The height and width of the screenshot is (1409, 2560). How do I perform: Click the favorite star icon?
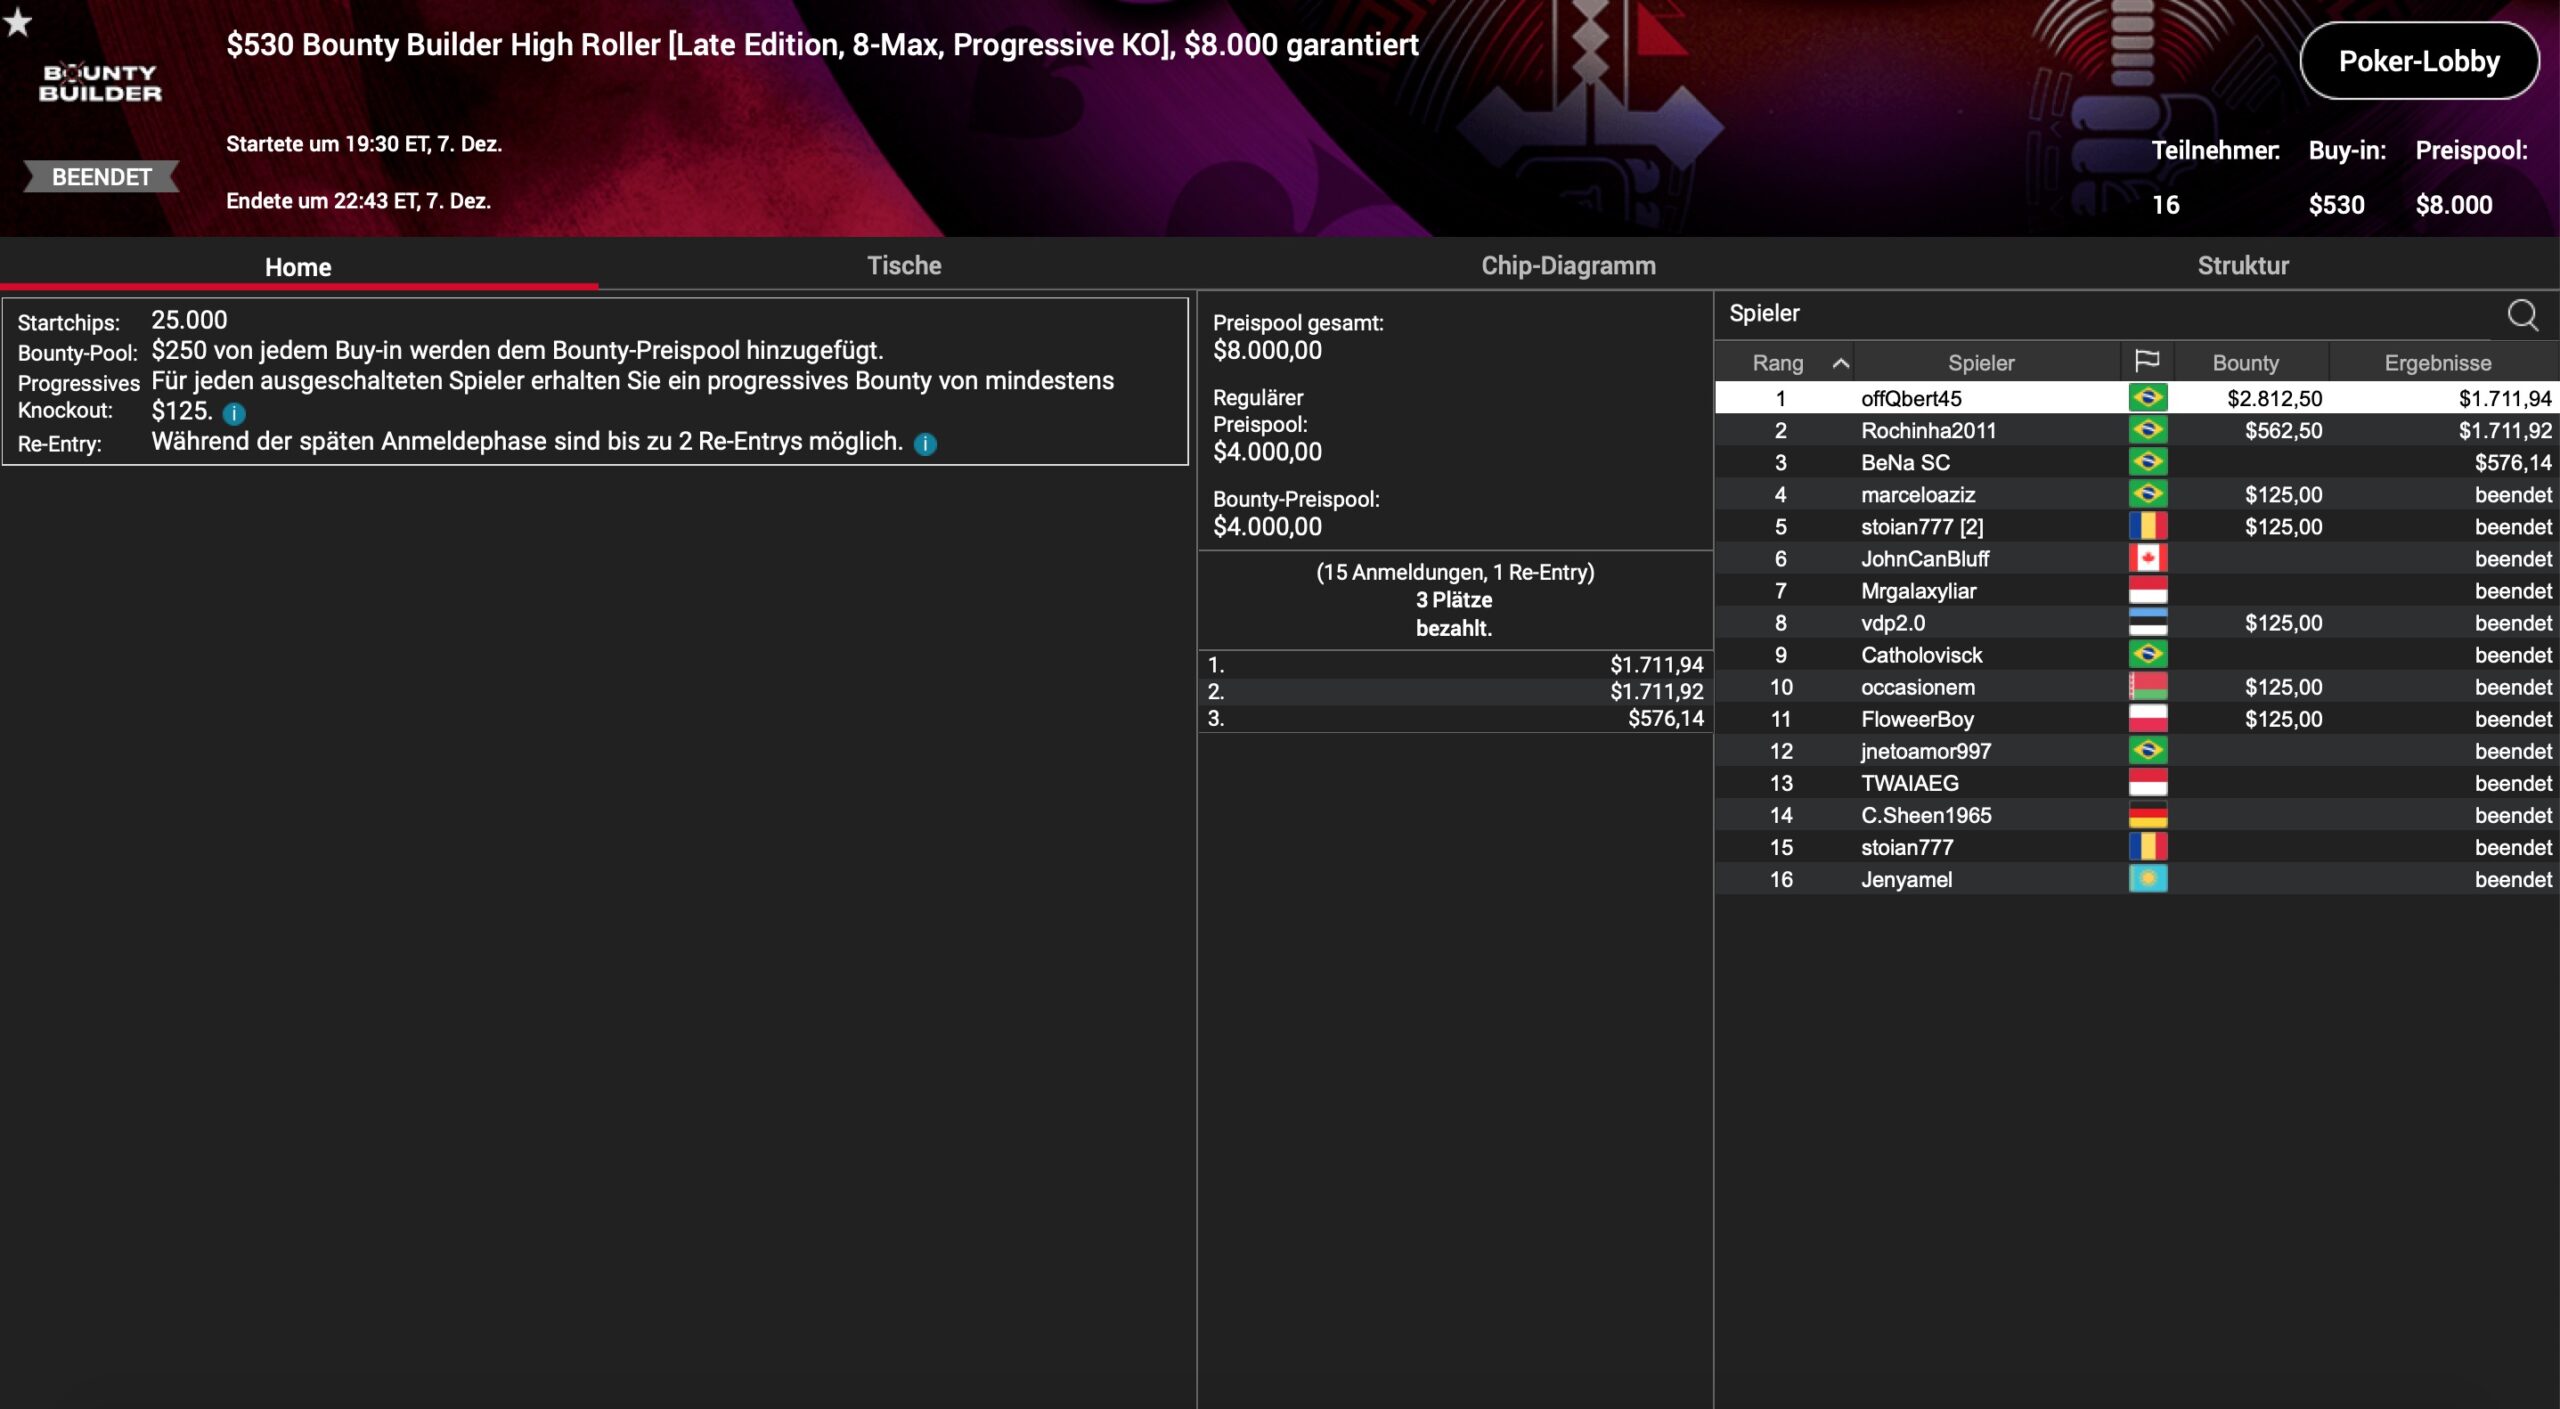click(18, 21)
